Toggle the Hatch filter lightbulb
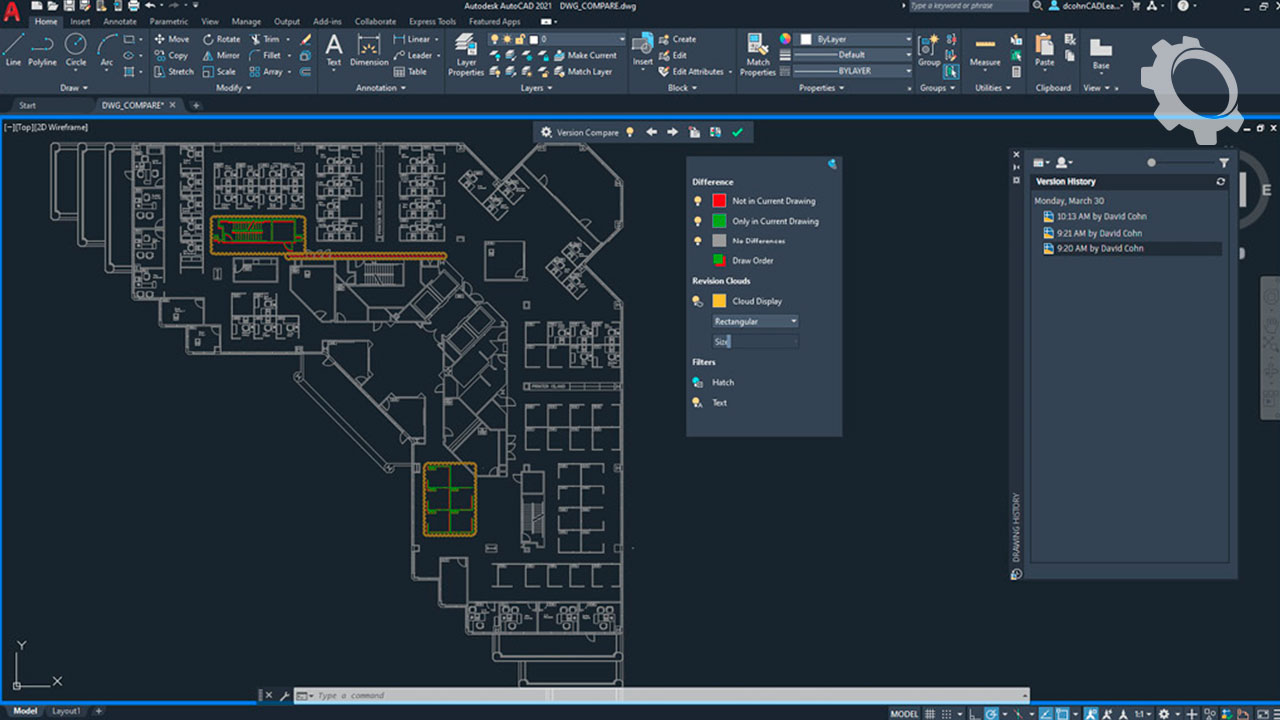Screen dimensions: 1280x720 coord(698,382)
